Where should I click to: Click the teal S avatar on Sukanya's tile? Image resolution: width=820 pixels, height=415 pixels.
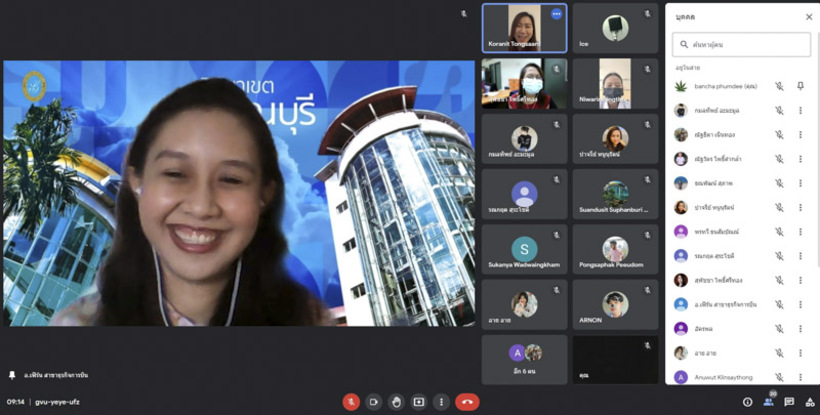point(524,249)
